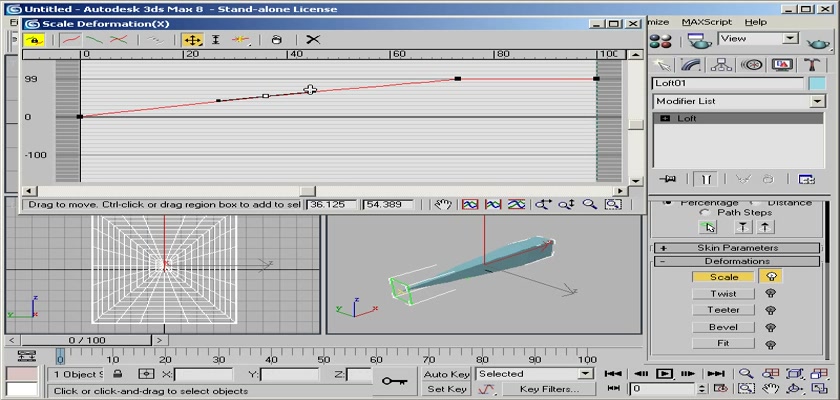Select the Move Control Point tool
Screen dimensions: 840x400
(x=192, y=40)
